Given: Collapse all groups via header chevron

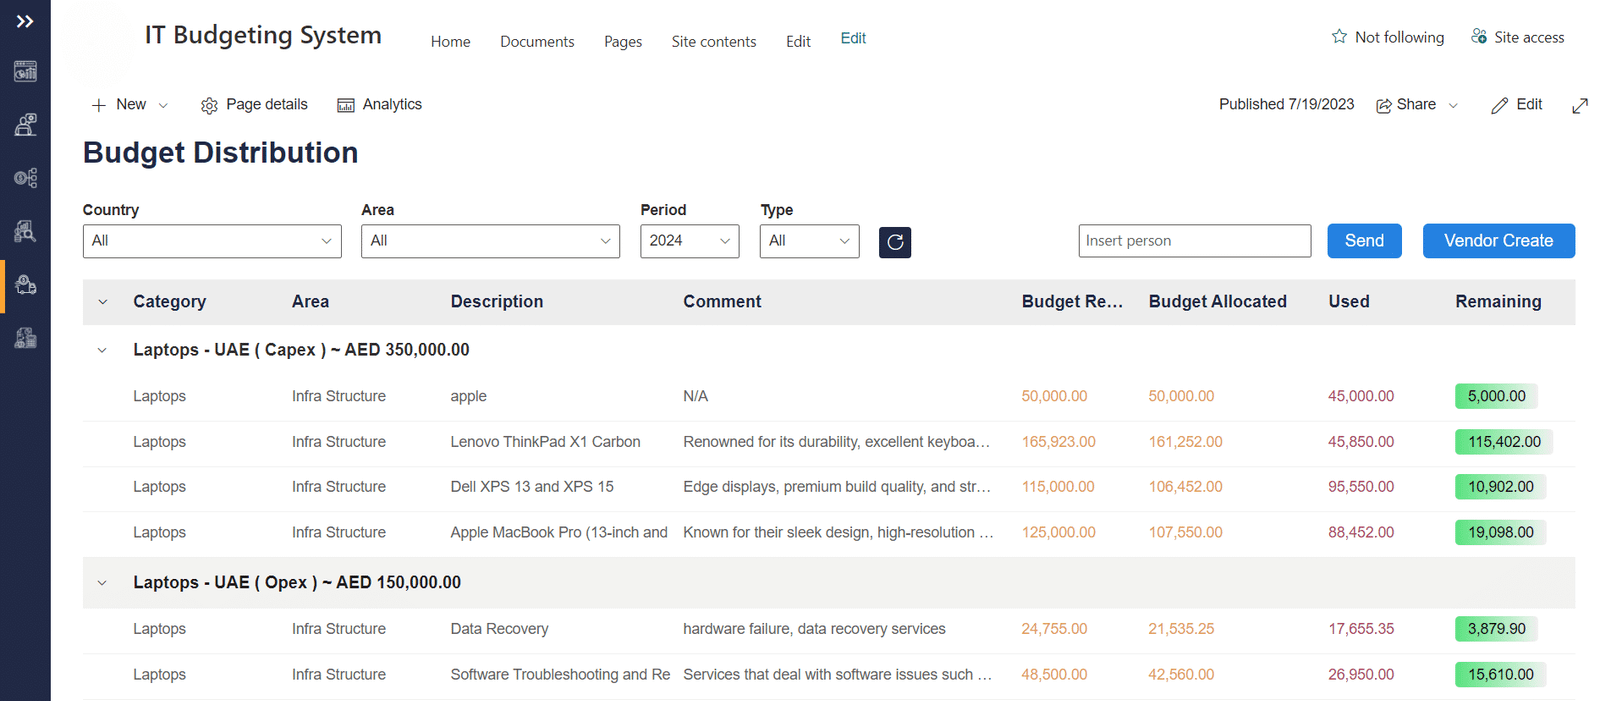Looking at the screenshot, I should point(102,302).
